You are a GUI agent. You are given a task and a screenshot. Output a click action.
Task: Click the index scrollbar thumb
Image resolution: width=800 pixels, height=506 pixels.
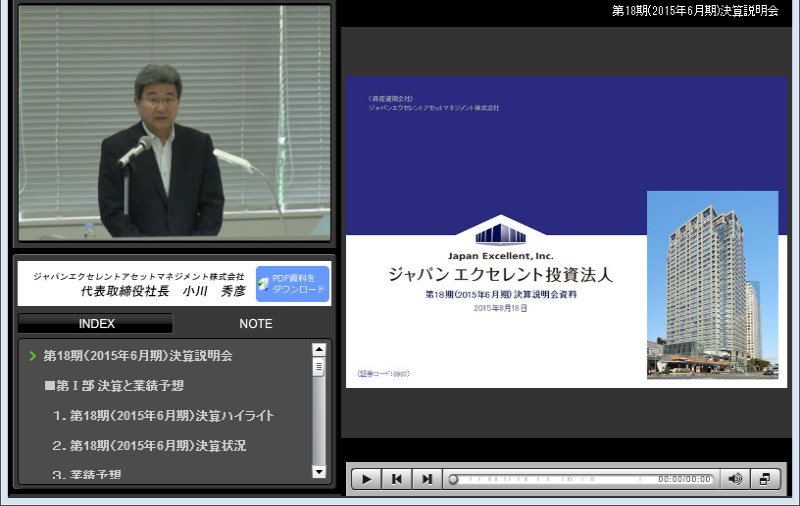pos(319,367)
